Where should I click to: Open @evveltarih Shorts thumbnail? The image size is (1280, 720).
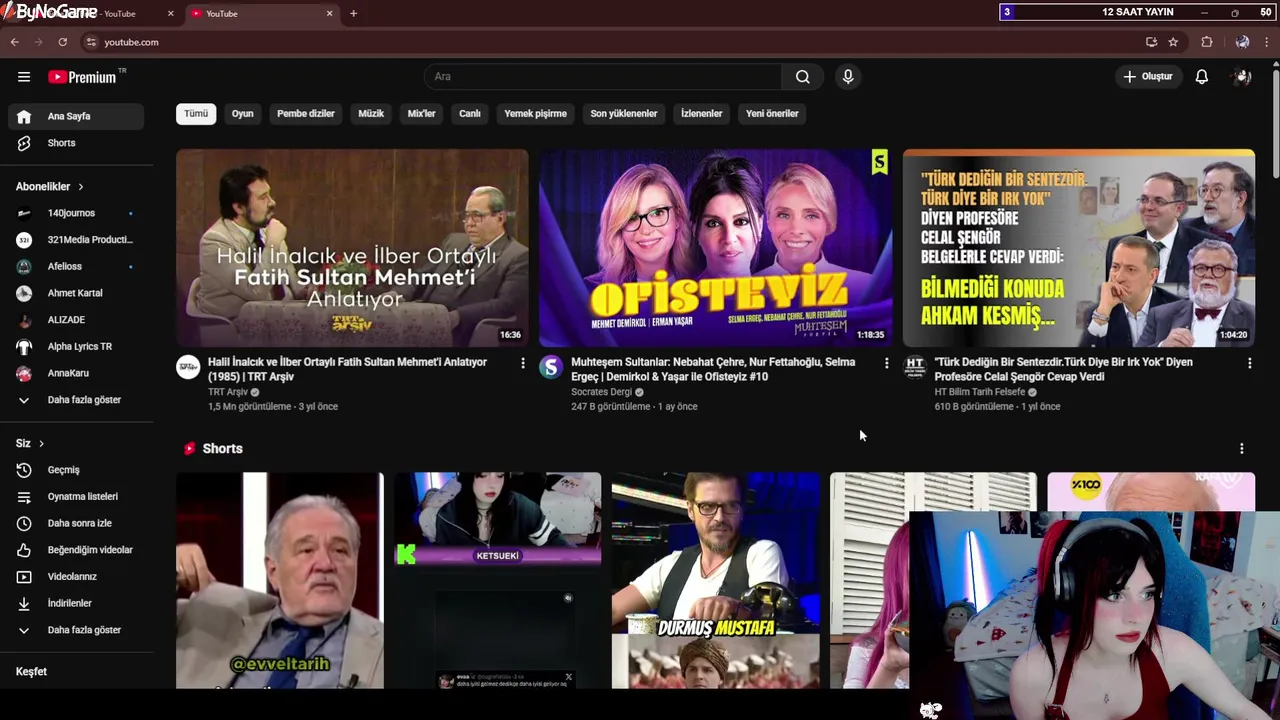(280, 581)
